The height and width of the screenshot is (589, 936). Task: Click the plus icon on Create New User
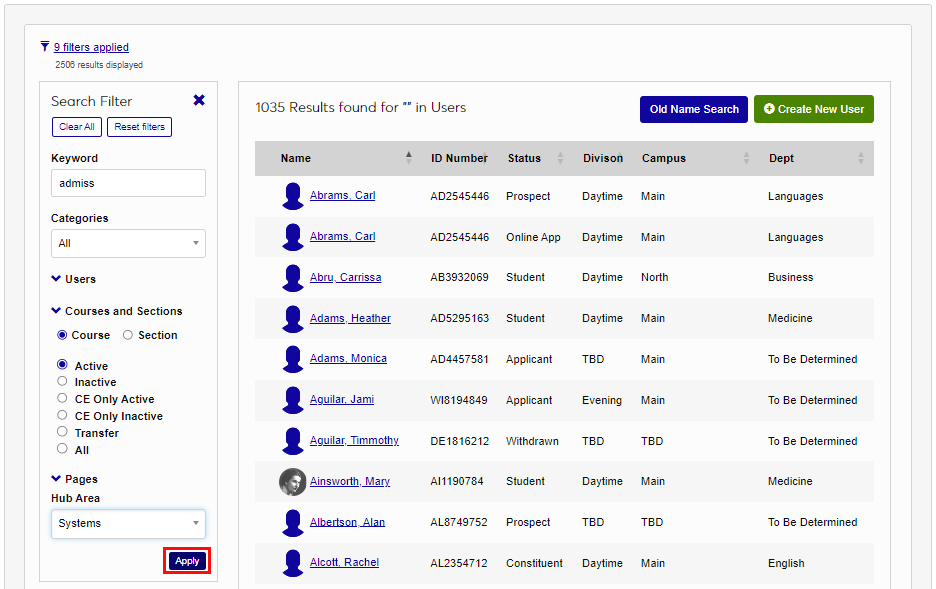coord(768,107)
